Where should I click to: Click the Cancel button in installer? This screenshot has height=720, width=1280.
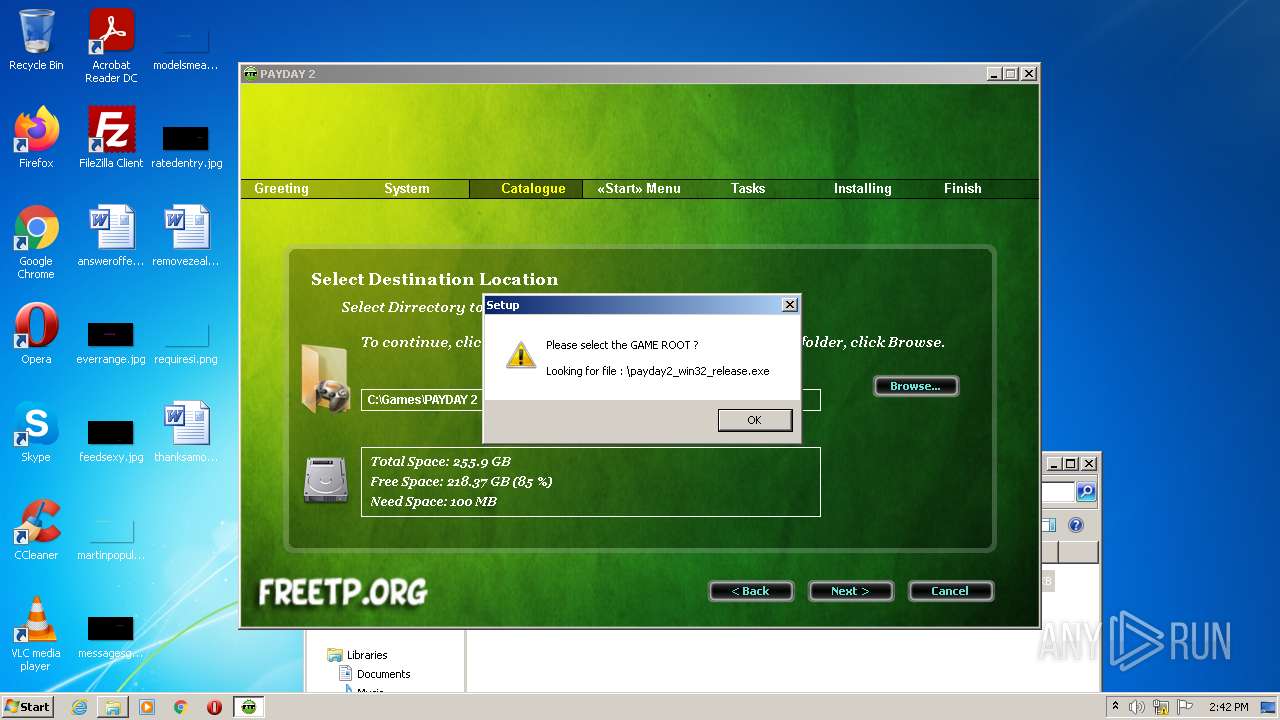[950, 591]
